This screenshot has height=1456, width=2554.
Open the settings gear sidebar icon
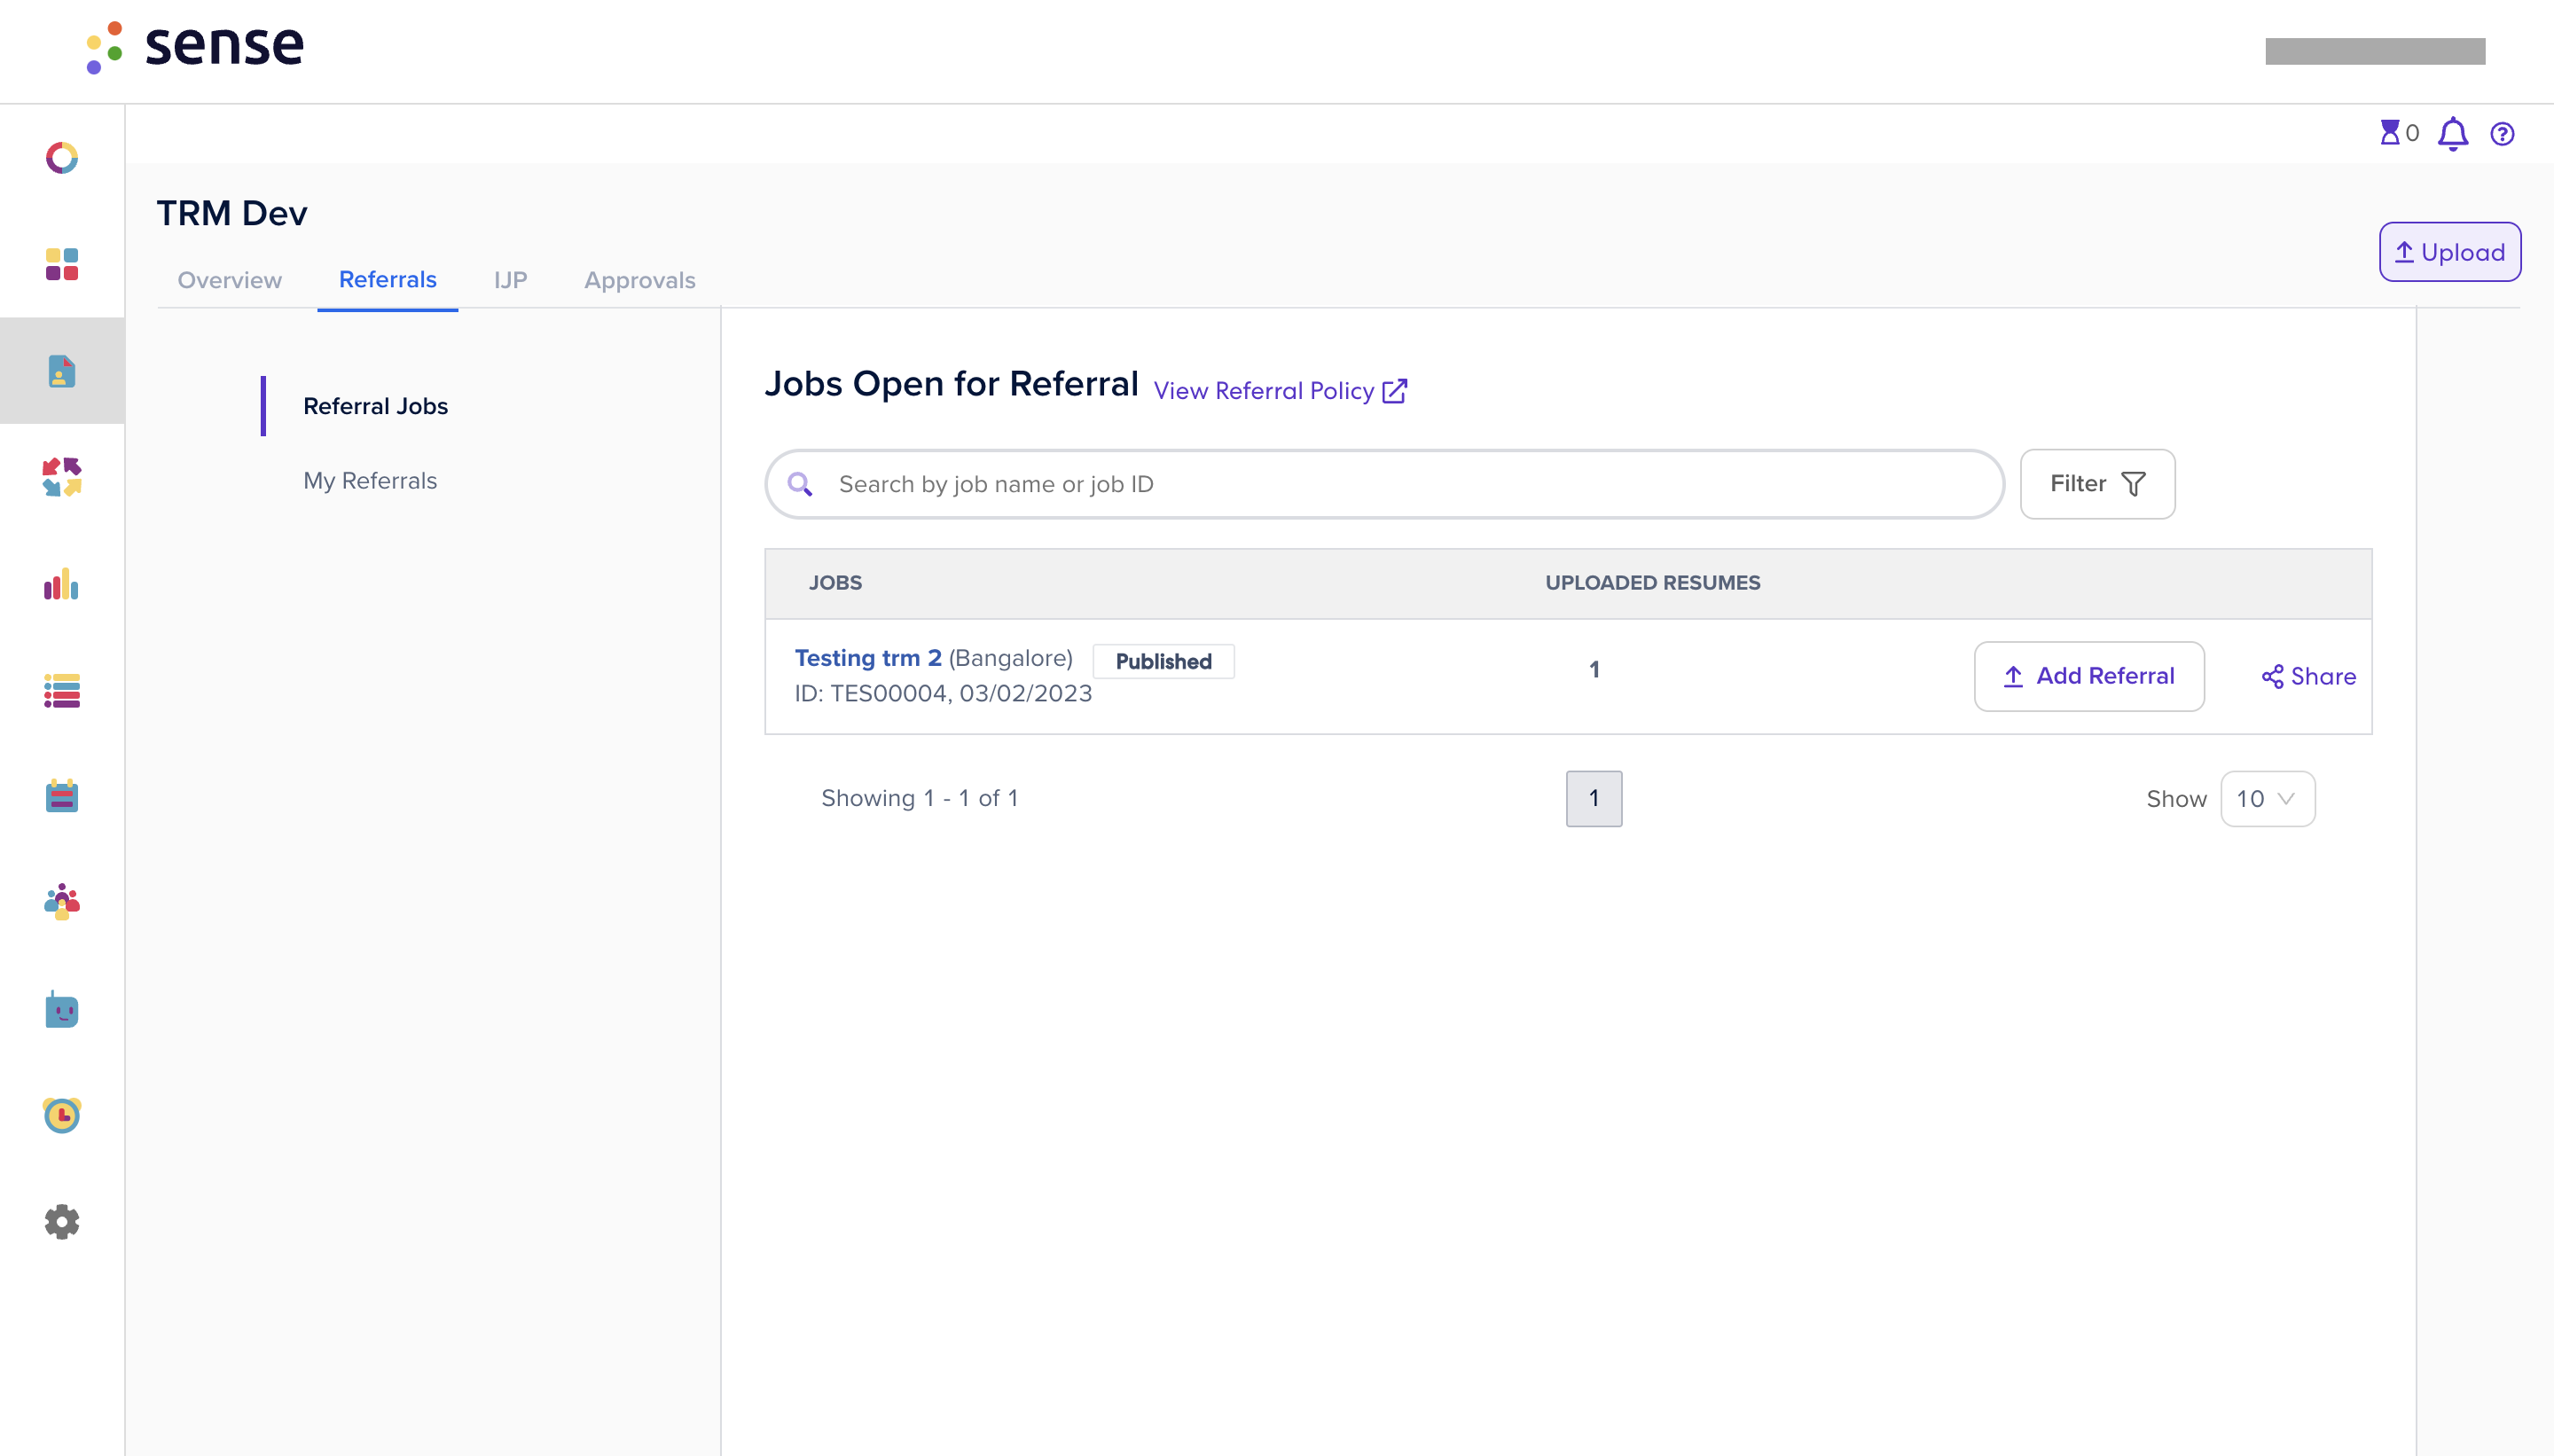tap(62, 1222)
